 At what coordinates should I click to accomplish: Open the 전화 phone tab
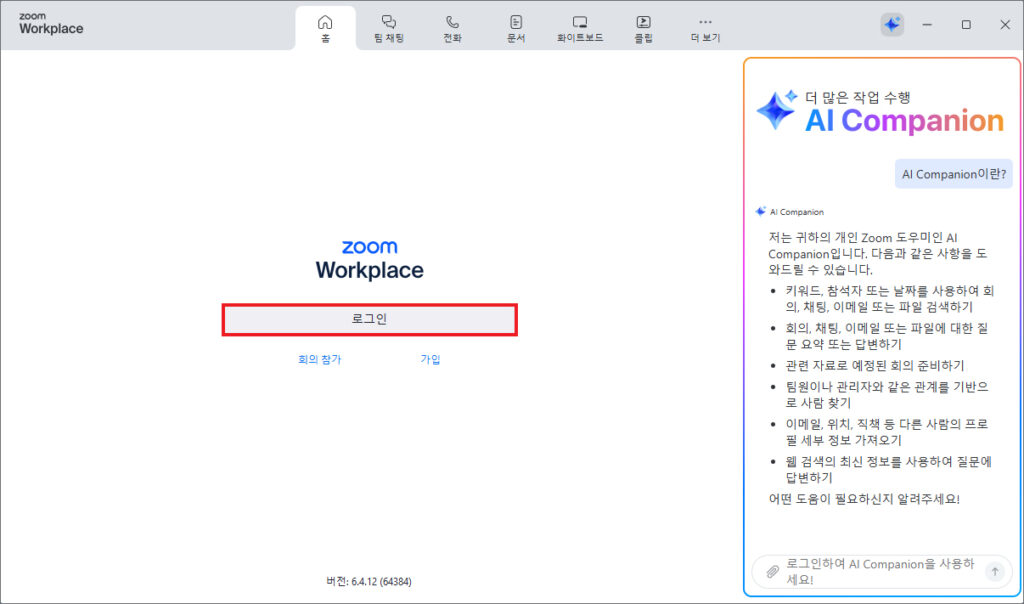[452, 29]
